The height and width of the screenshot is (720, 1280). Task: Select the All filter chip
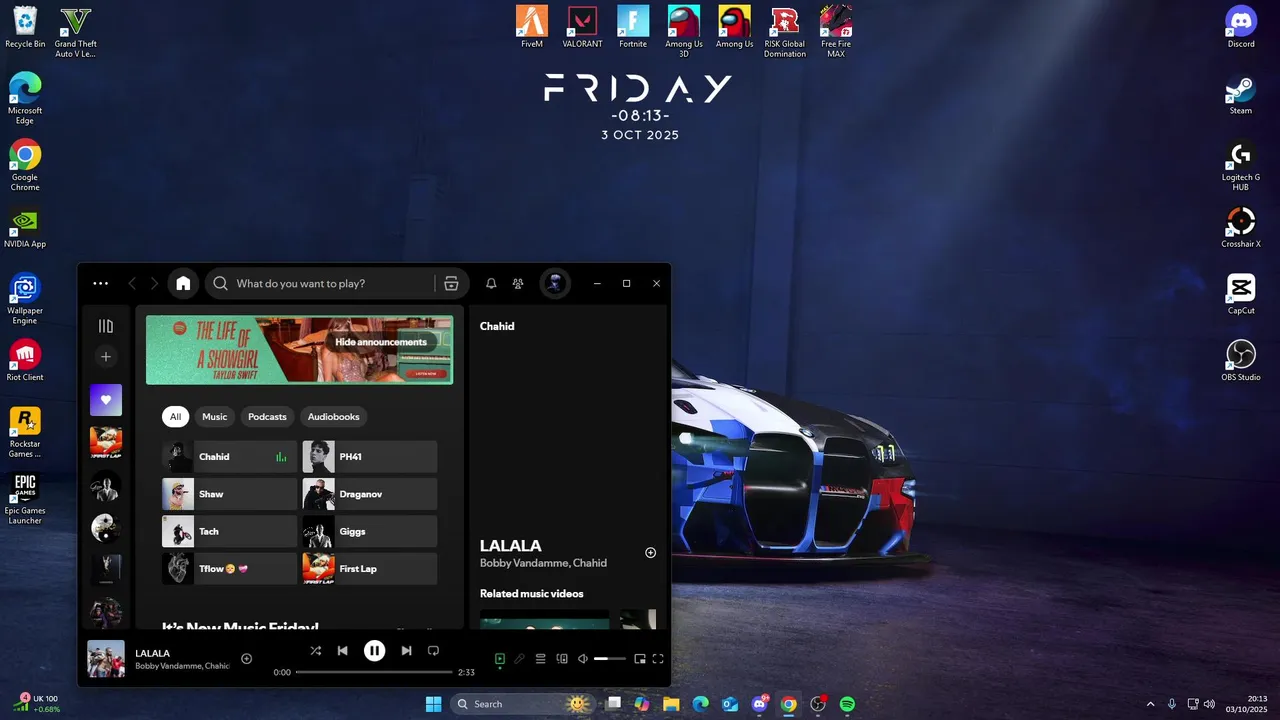coord(175,416)
